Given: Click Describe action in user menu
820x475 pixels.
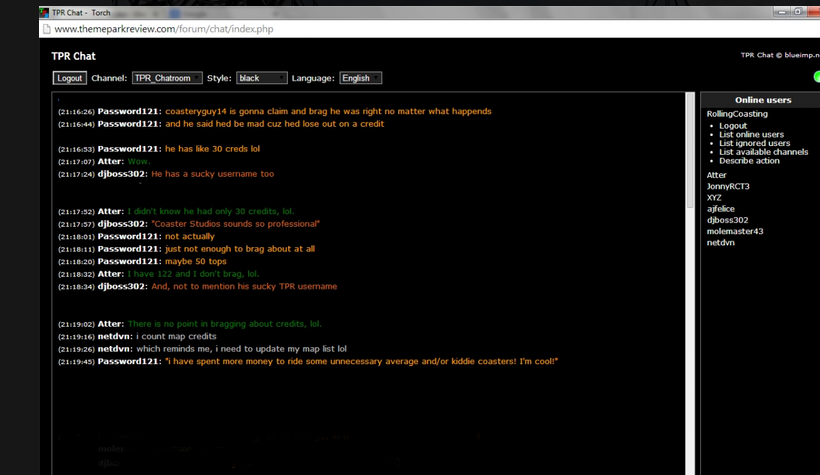Looking at the screenshot, I should coord(749,161).
